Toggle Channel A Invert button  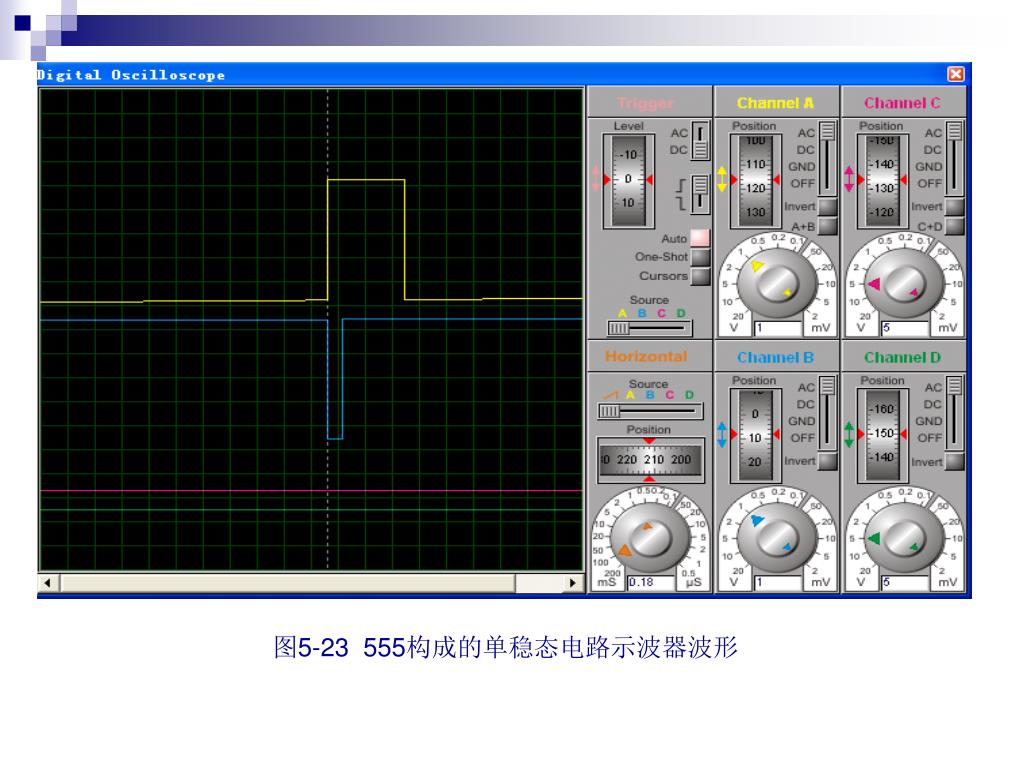[827, 206]
